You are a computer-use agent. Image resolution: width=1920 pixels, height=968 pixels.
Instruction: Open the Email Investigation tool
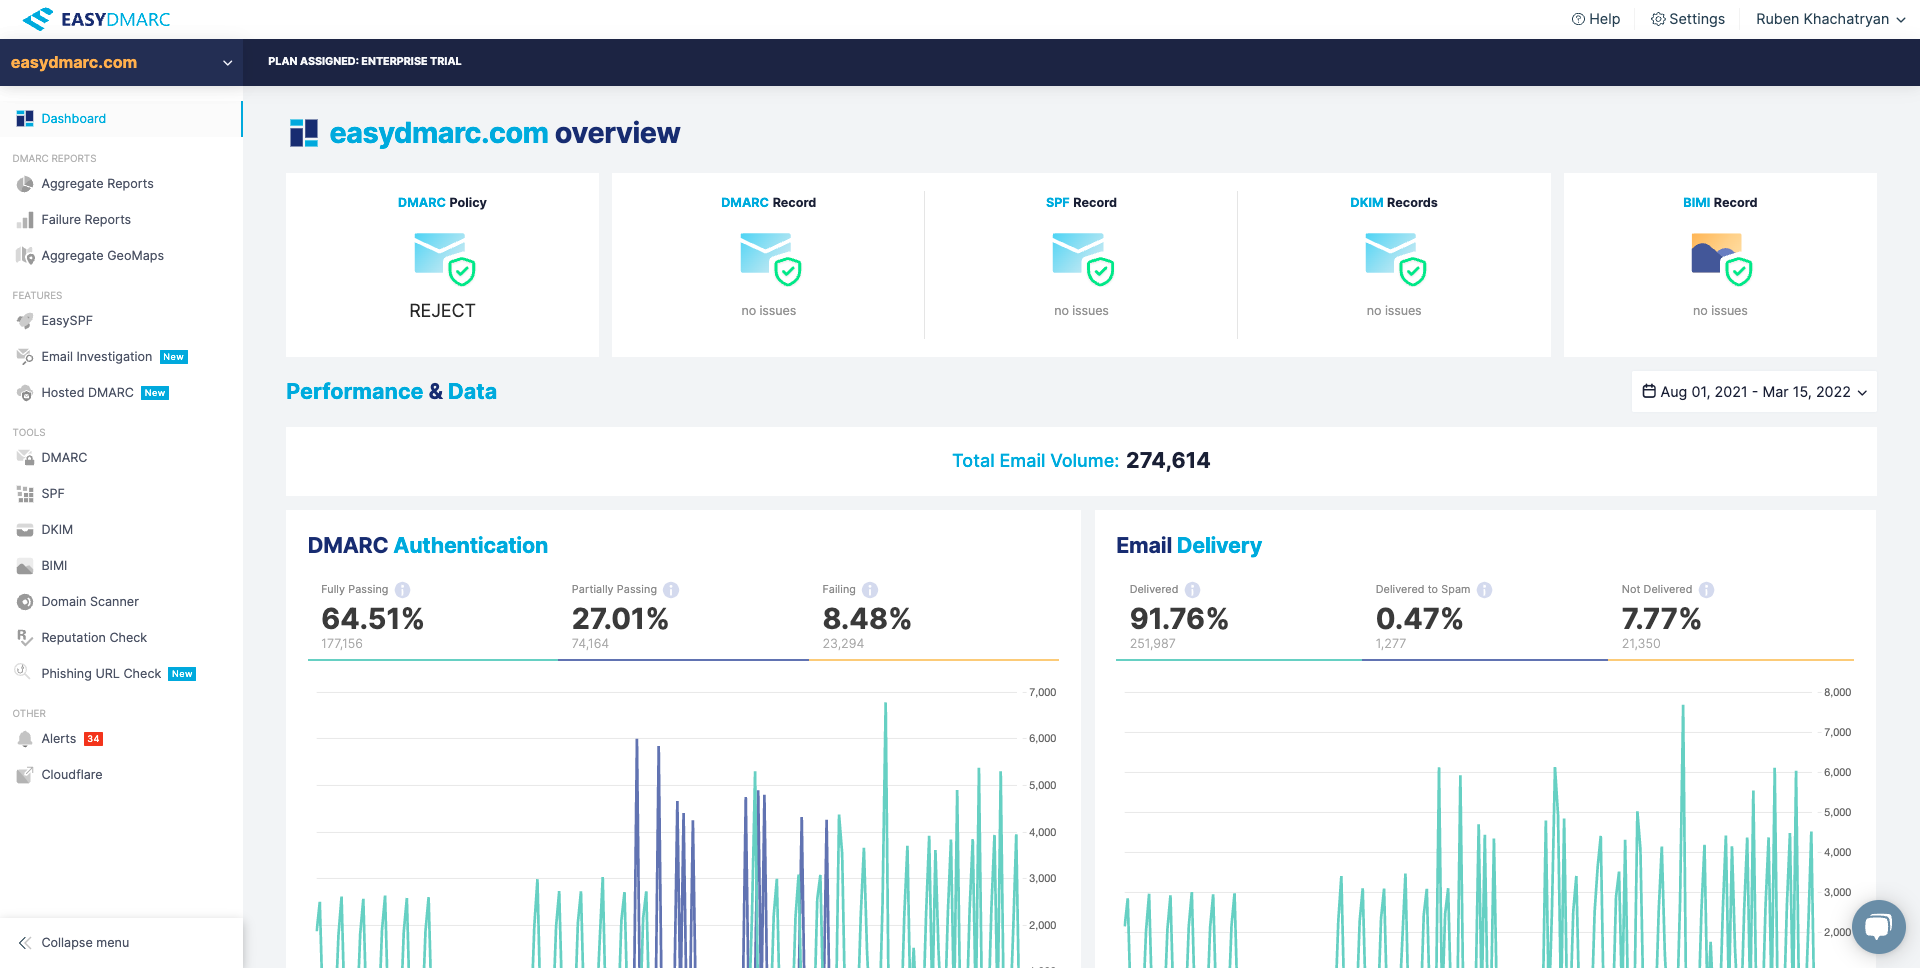(x=96, y=356)
